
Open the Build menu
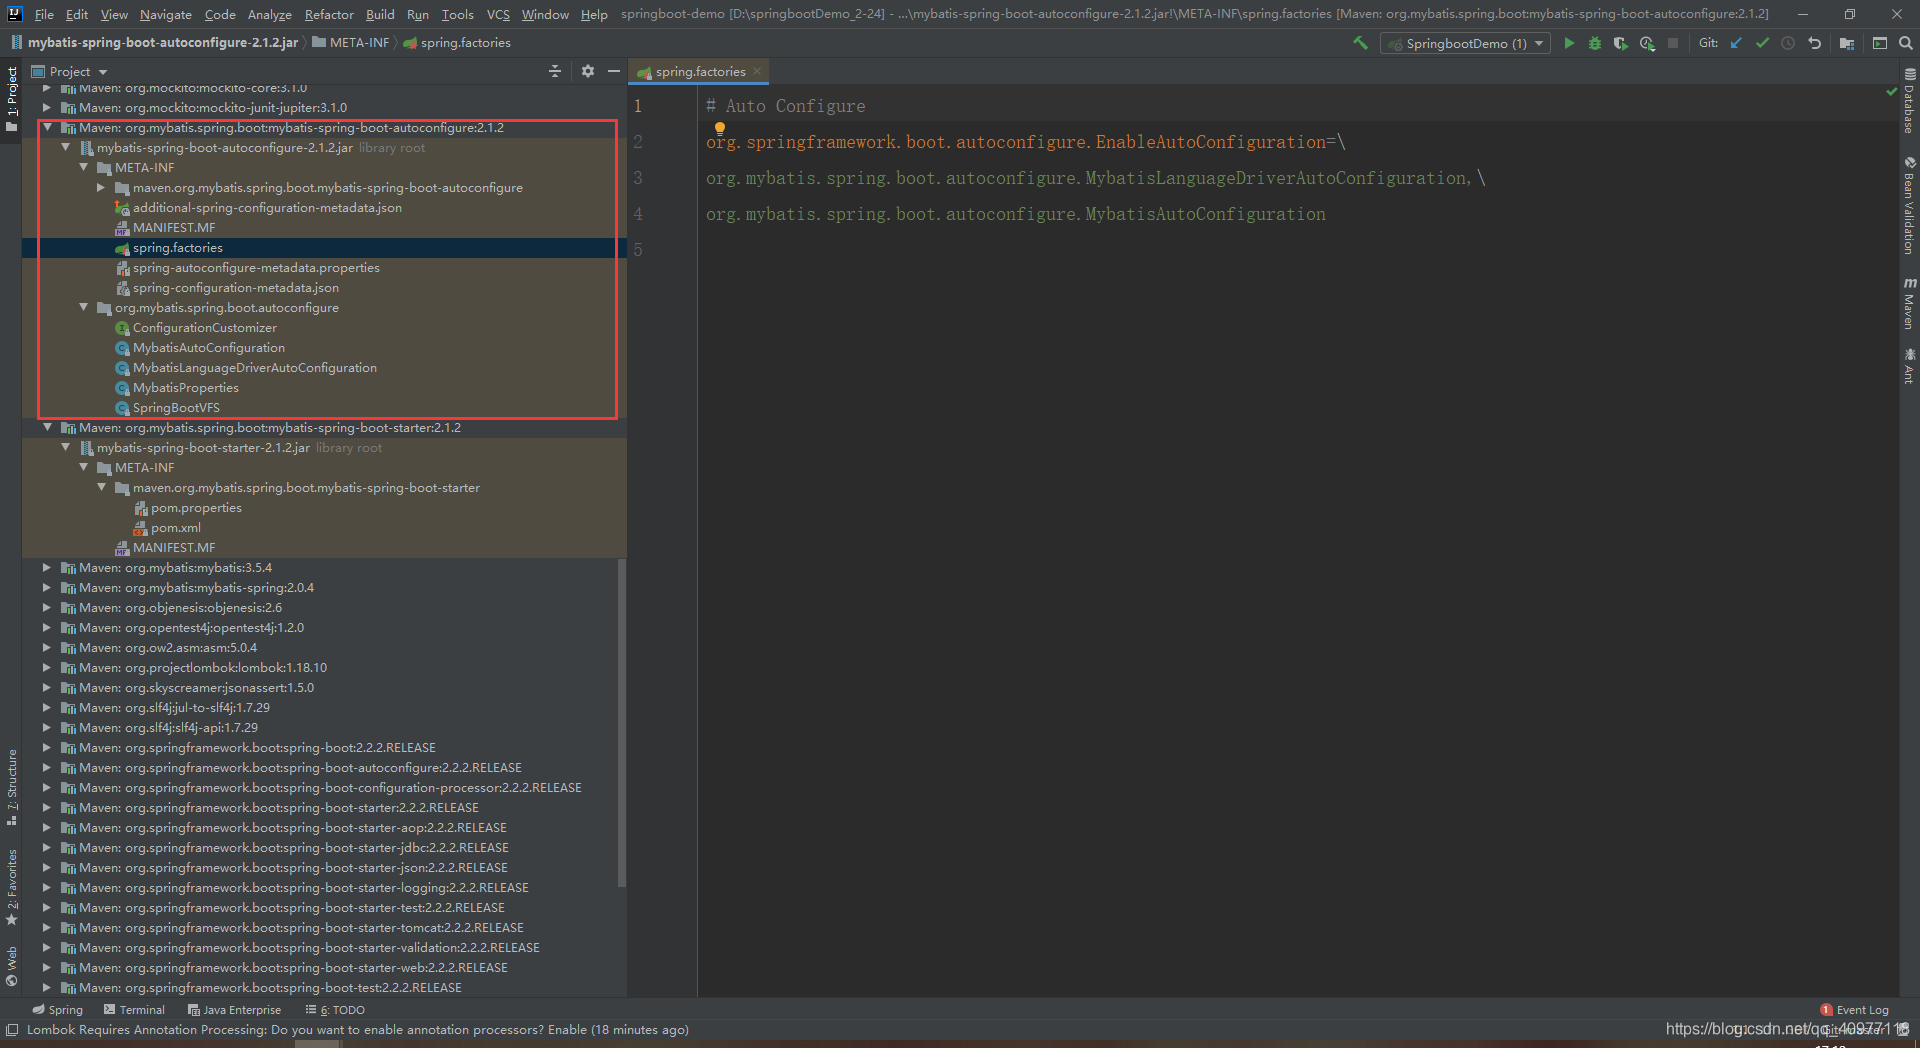380,14
